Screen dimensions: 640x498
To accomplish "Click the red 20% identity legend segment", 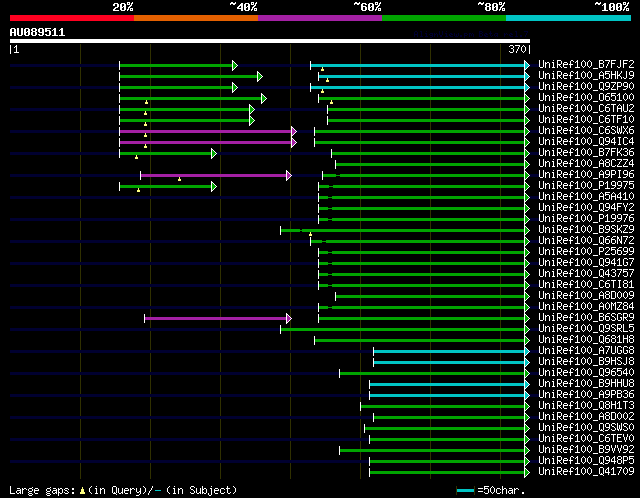I will pos(72,18).
